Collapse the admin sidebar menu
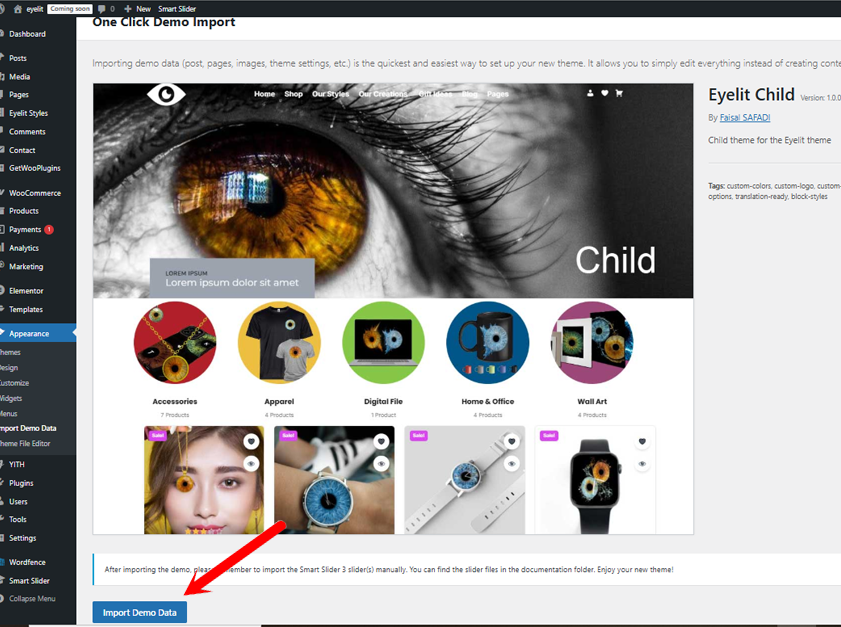 32,598
